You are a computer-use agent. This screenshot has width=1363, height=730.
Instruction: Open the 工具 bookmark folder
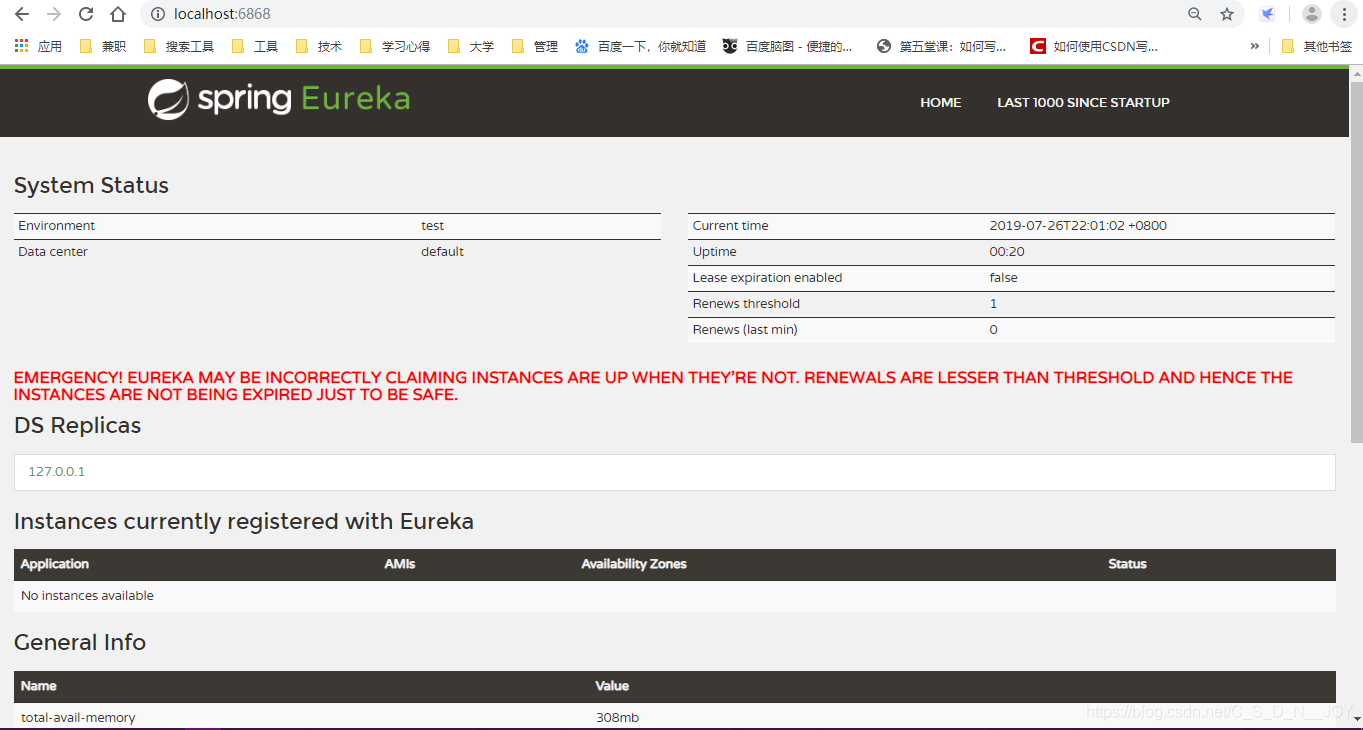click(x=254, y=46)
